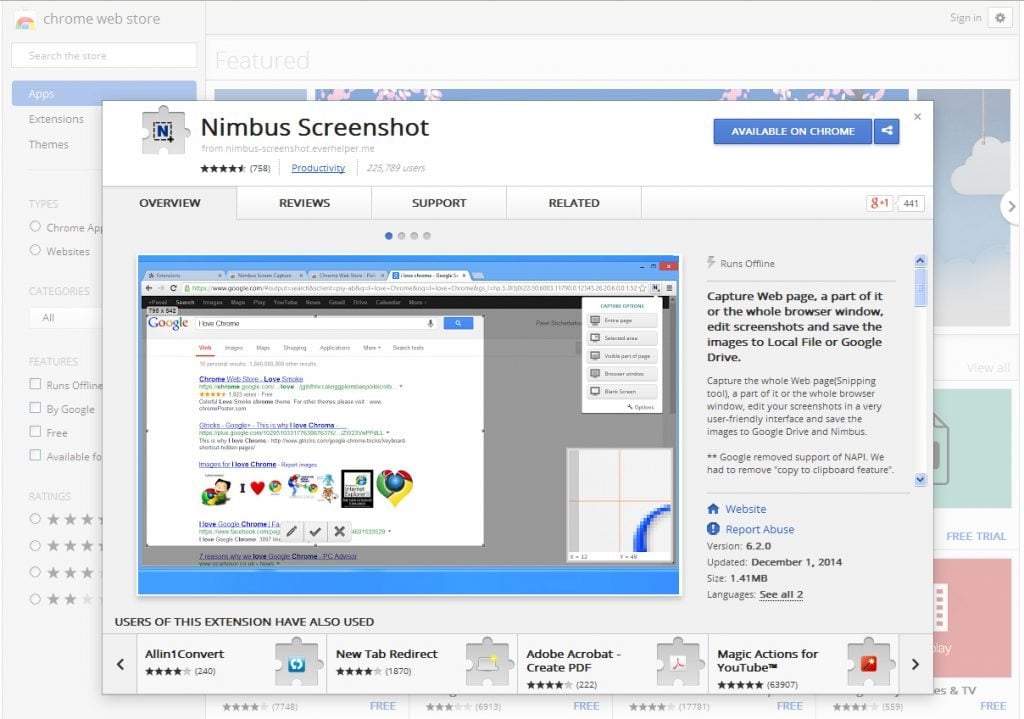Show more related extensions using the right arrow
The height and width of the screenshot is (719, 1024).
coord(915,663)
